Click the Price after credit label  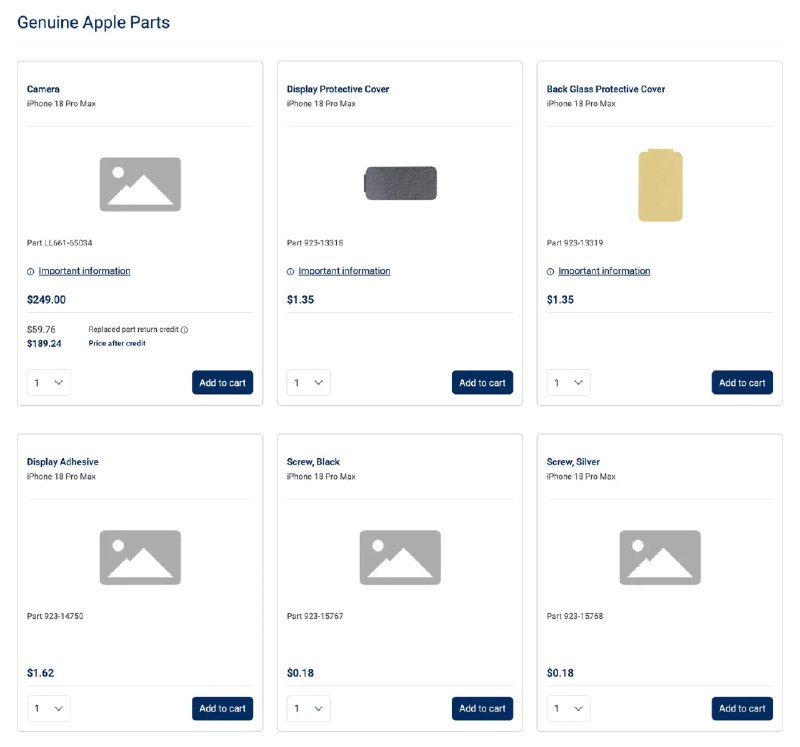click(117, 343)
